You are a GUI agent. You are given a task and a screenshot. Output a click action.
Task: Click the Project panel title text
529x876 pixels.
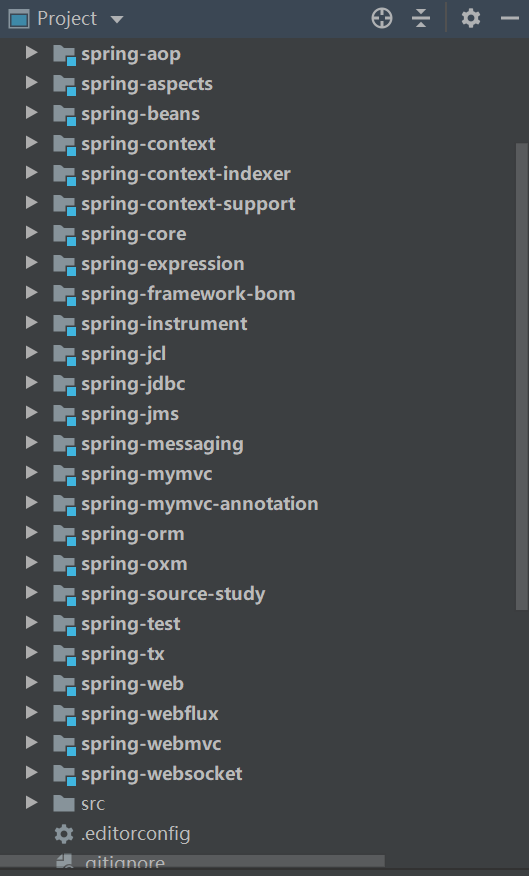point(67,19)
